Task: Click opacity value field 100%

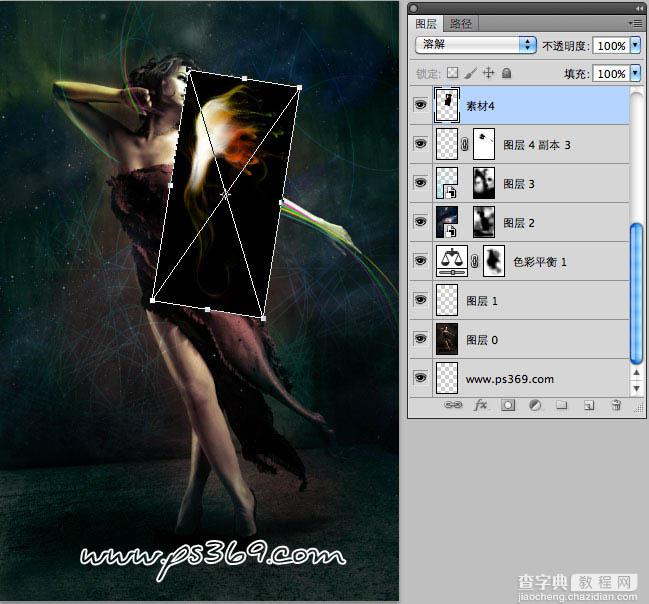Action: tap(611, 46)
